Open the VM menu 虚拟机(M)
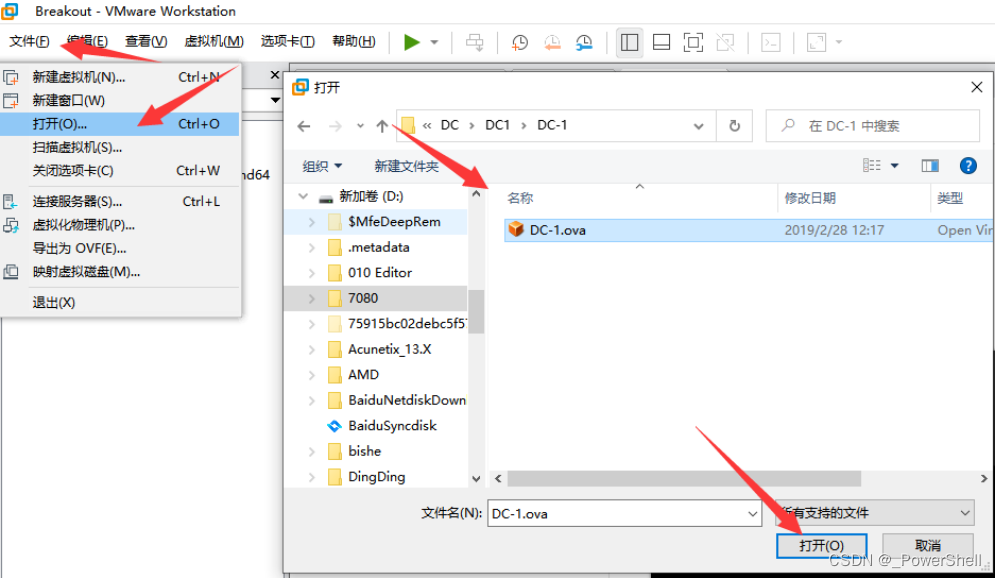This screenshot has width=996, height=578. (x=214, y=41)
